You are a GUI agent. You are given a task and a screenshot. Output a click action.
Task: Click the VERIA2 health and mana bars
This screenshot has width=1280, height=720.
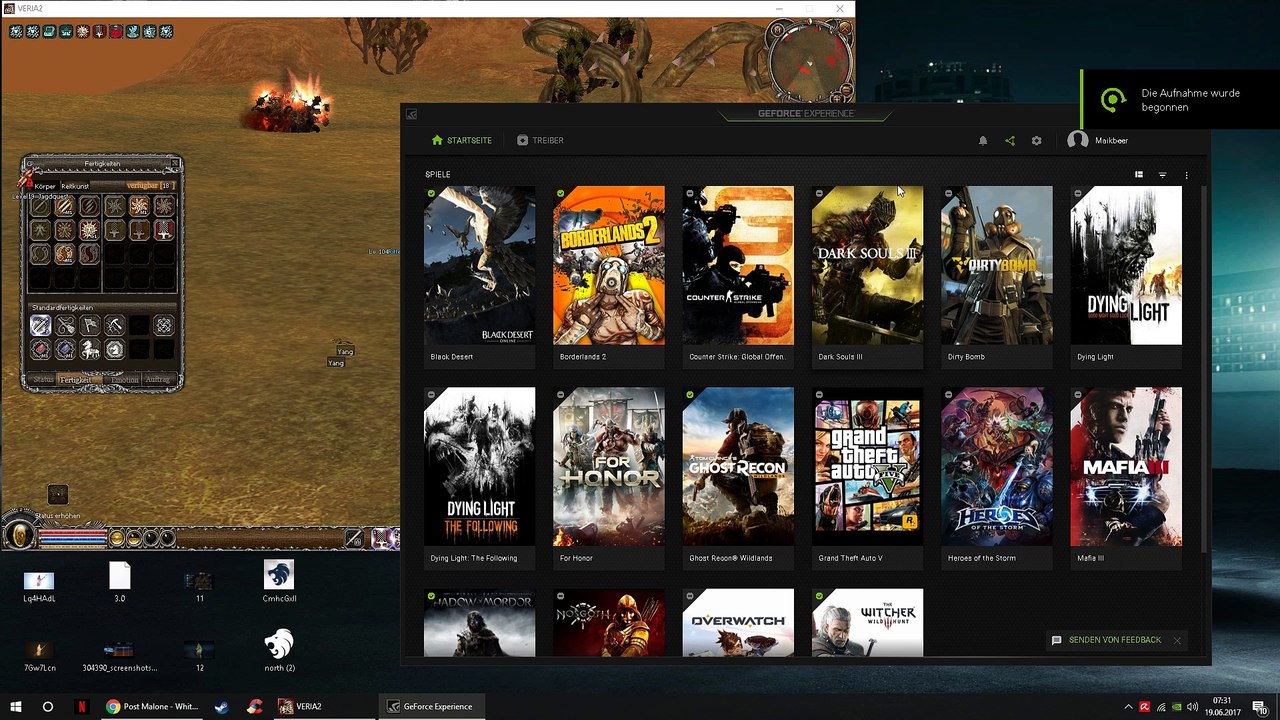coord(72,539)
